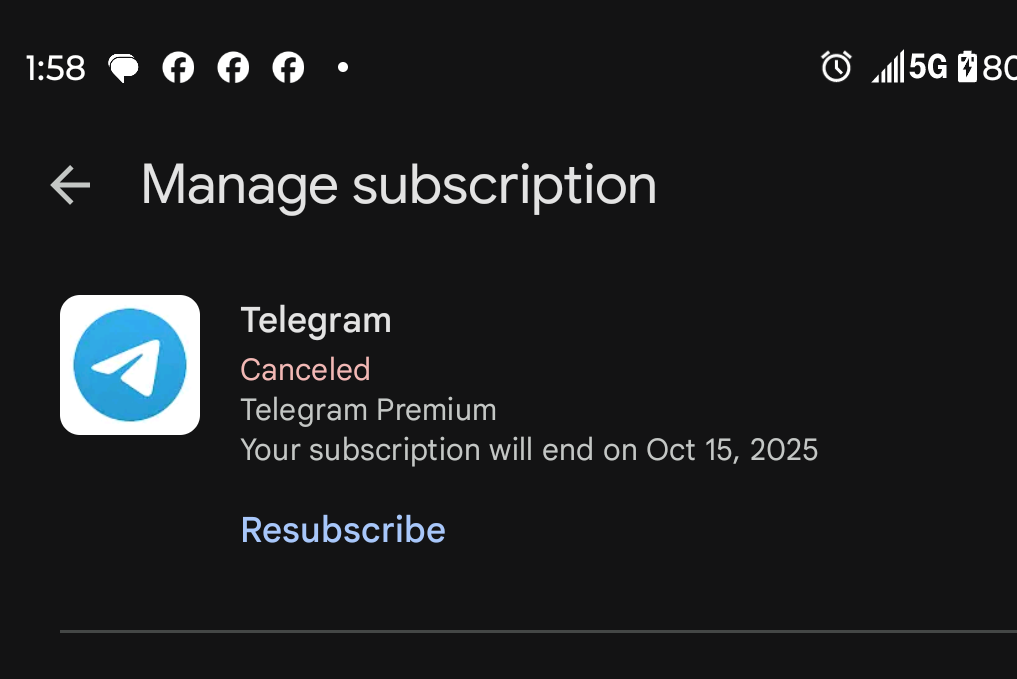The width and height of the screenshot is (1017, 679).
Task: Tap the 1:58 clock in status bar
Action: click(x=55, y=68)
